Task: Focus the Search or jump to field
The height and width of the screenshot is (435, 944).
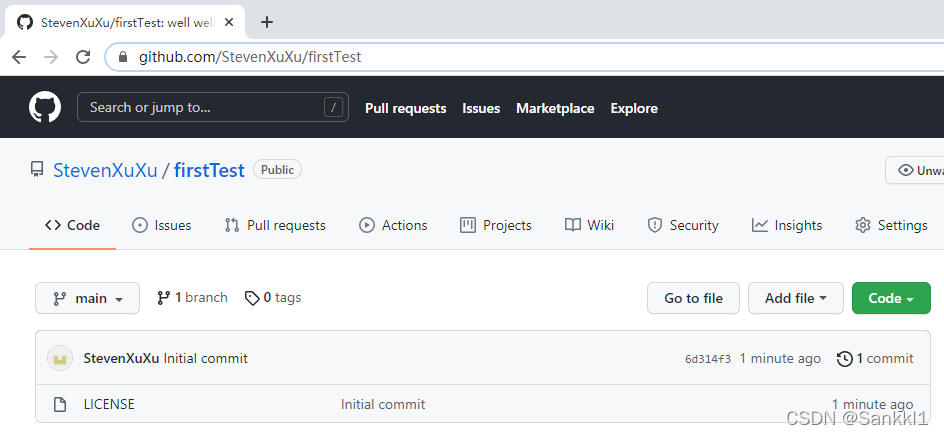Action: [x=213, y=107]
